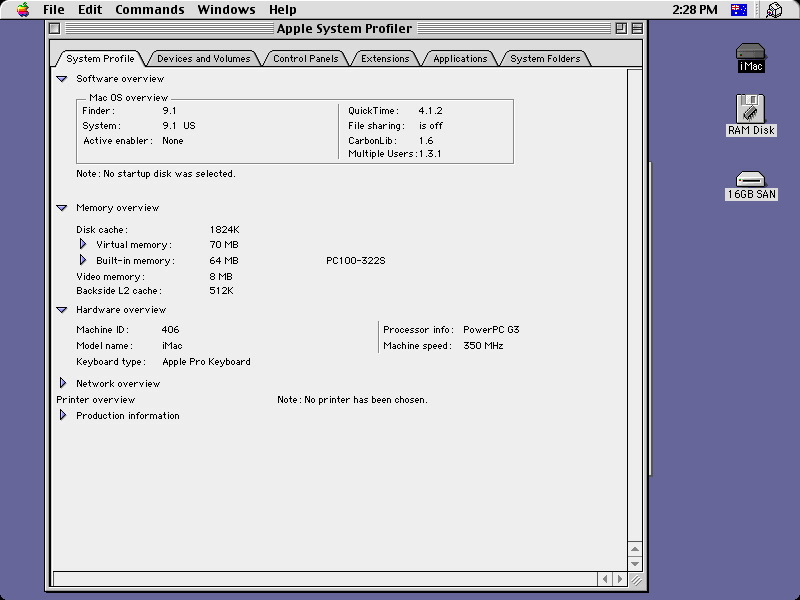
Task: Click the 'PowerPC G3' processor value
Action: 491,330
